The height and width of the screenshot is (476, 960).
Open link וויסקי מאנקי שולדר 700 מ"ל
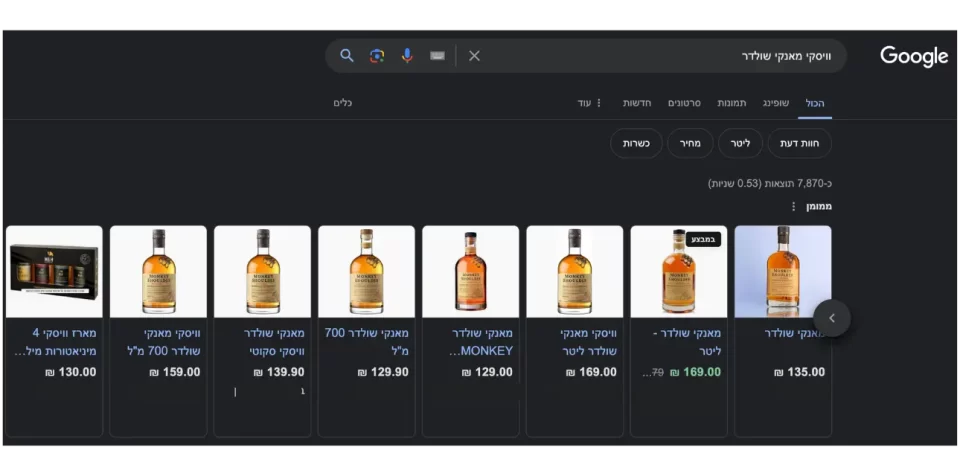[x=163, y=342]
